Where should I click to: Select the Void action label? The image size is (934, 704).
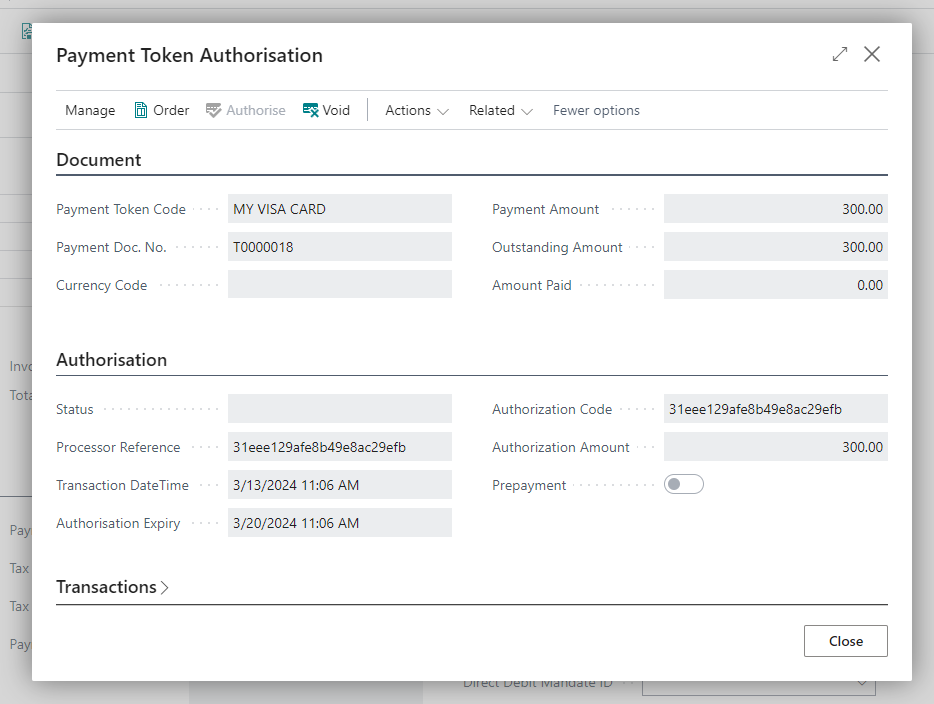(x=336, y=110)
